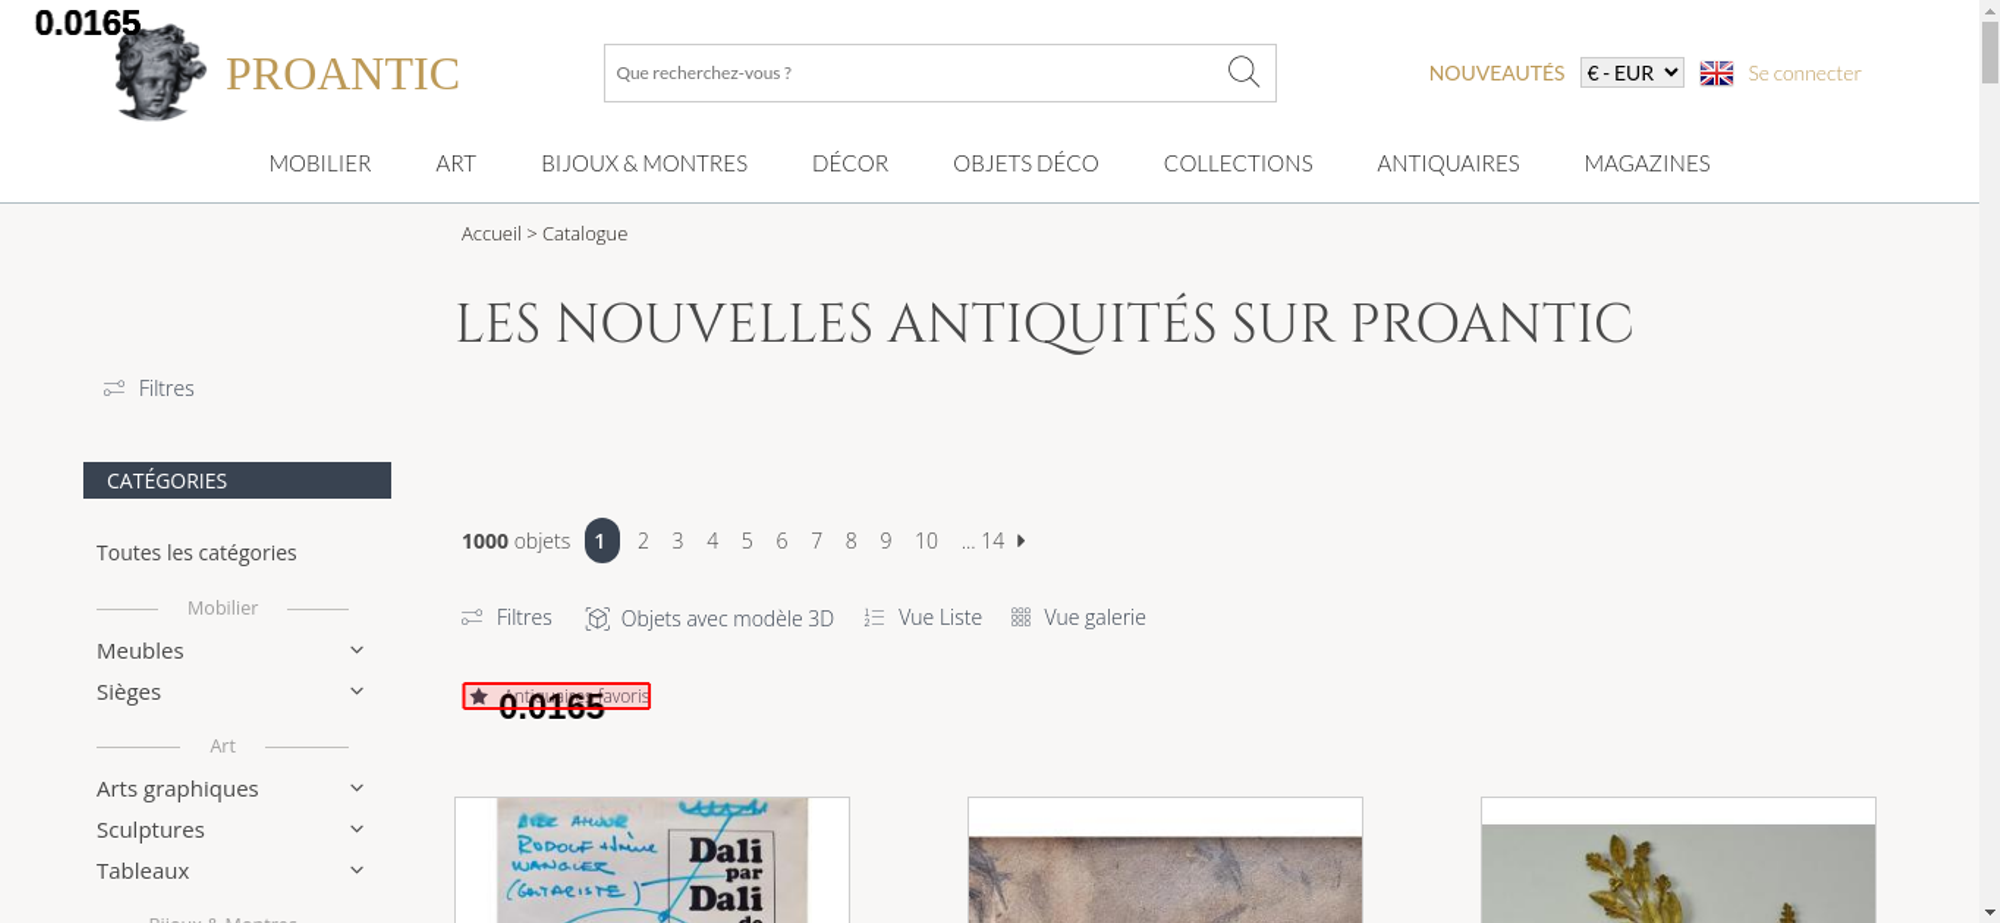The width and height of the screenshot is (2000, 923).
Task: Open the BIJOUX & MONTRES menu
Action: pos(644,164)
